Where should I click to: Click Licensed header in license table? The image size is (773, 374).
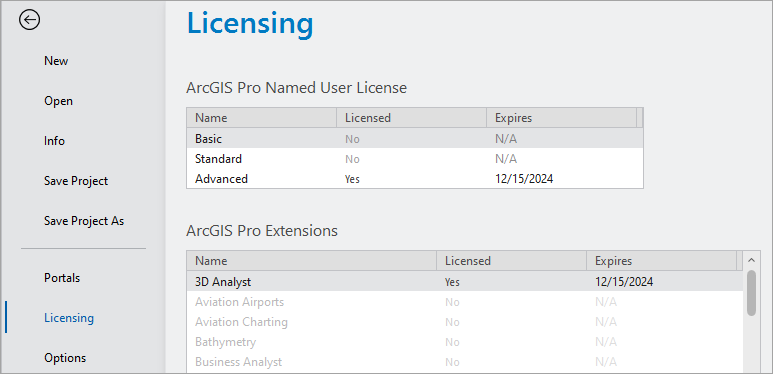tap(411, 118)
